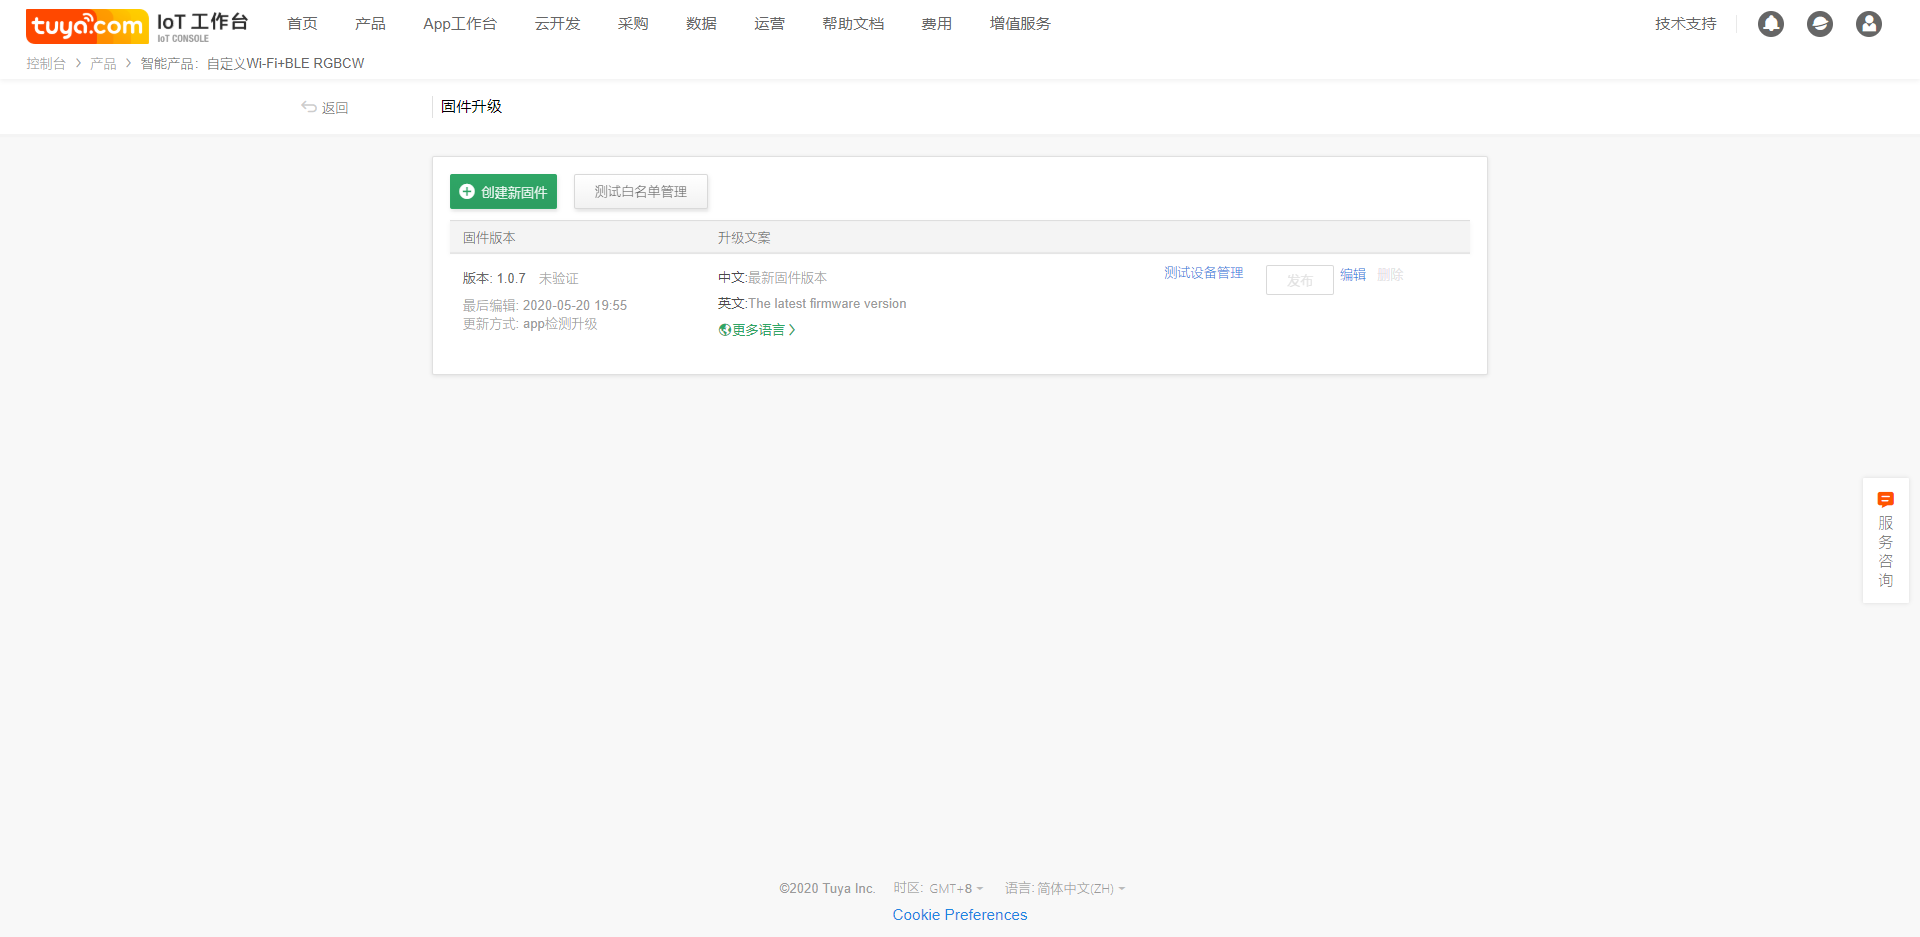The width and height of the screenshot is (1920, 937).
Task: Click the Tuya.com logo
Action: coord(87,26)
